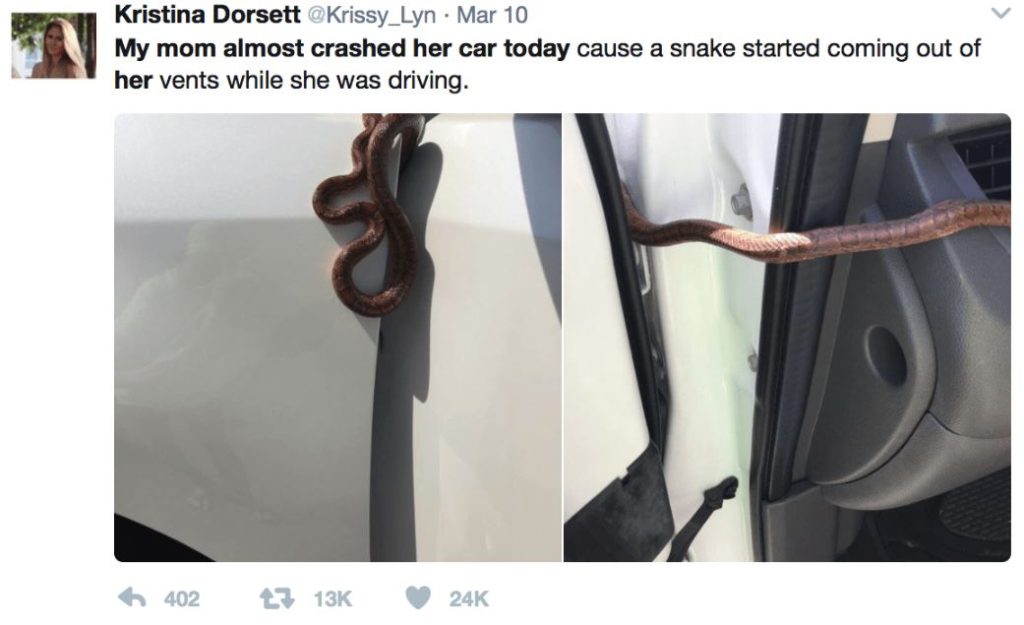Image resolution: width=1024 pixels, height=625 pixels.
Task: View the 13K retweets count
Action: point(332,599)
